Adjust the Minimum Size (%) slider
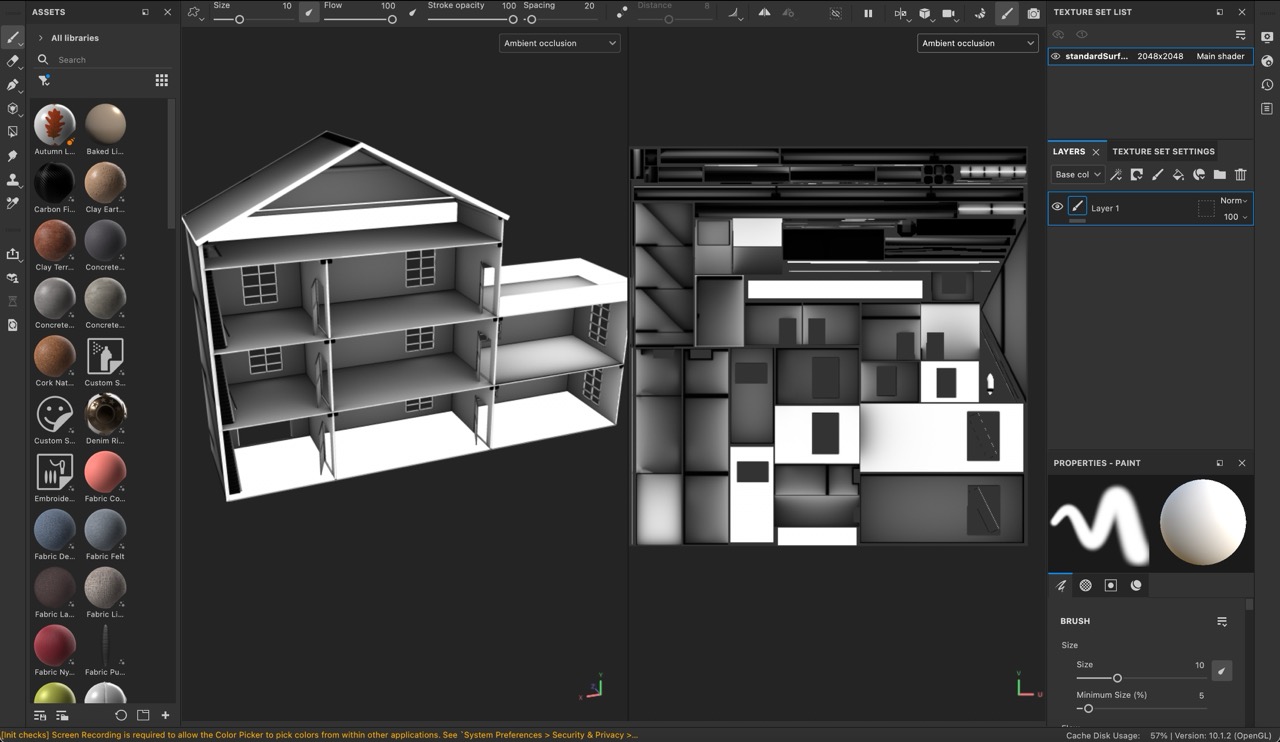The height and width of the screenshot is (742, 1280). point(1141,709)
